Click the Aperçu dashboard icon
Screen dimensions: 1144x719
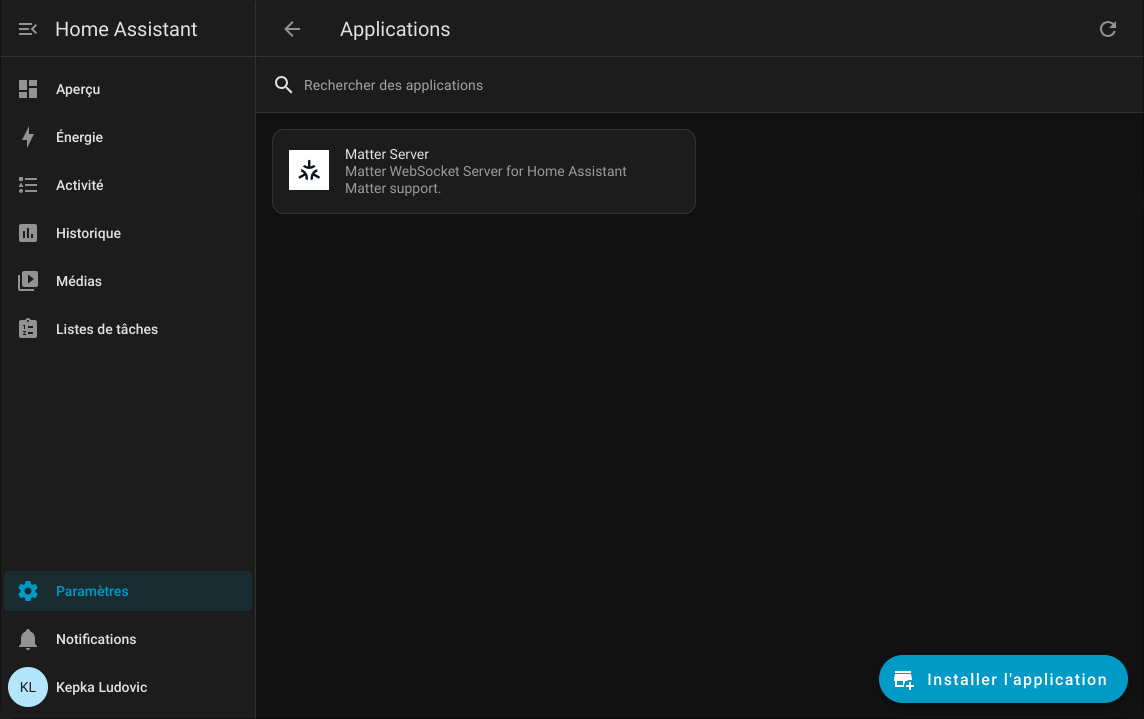click(28, 90)
